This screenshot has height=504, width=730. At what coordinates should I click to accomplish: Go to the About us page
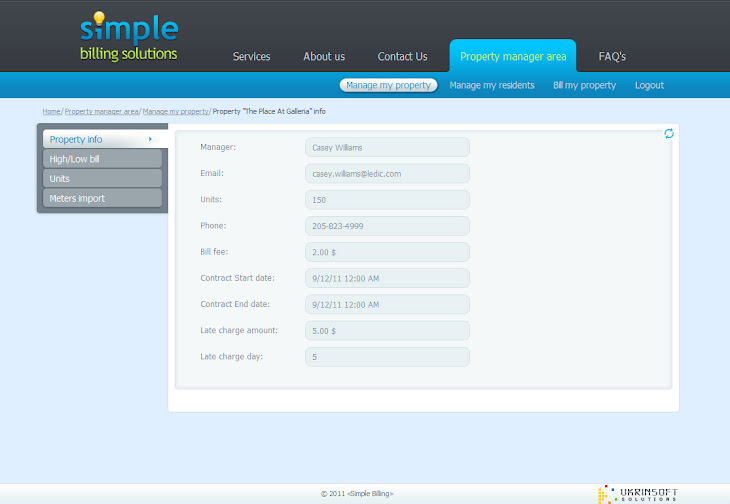[x=324, y=56]
